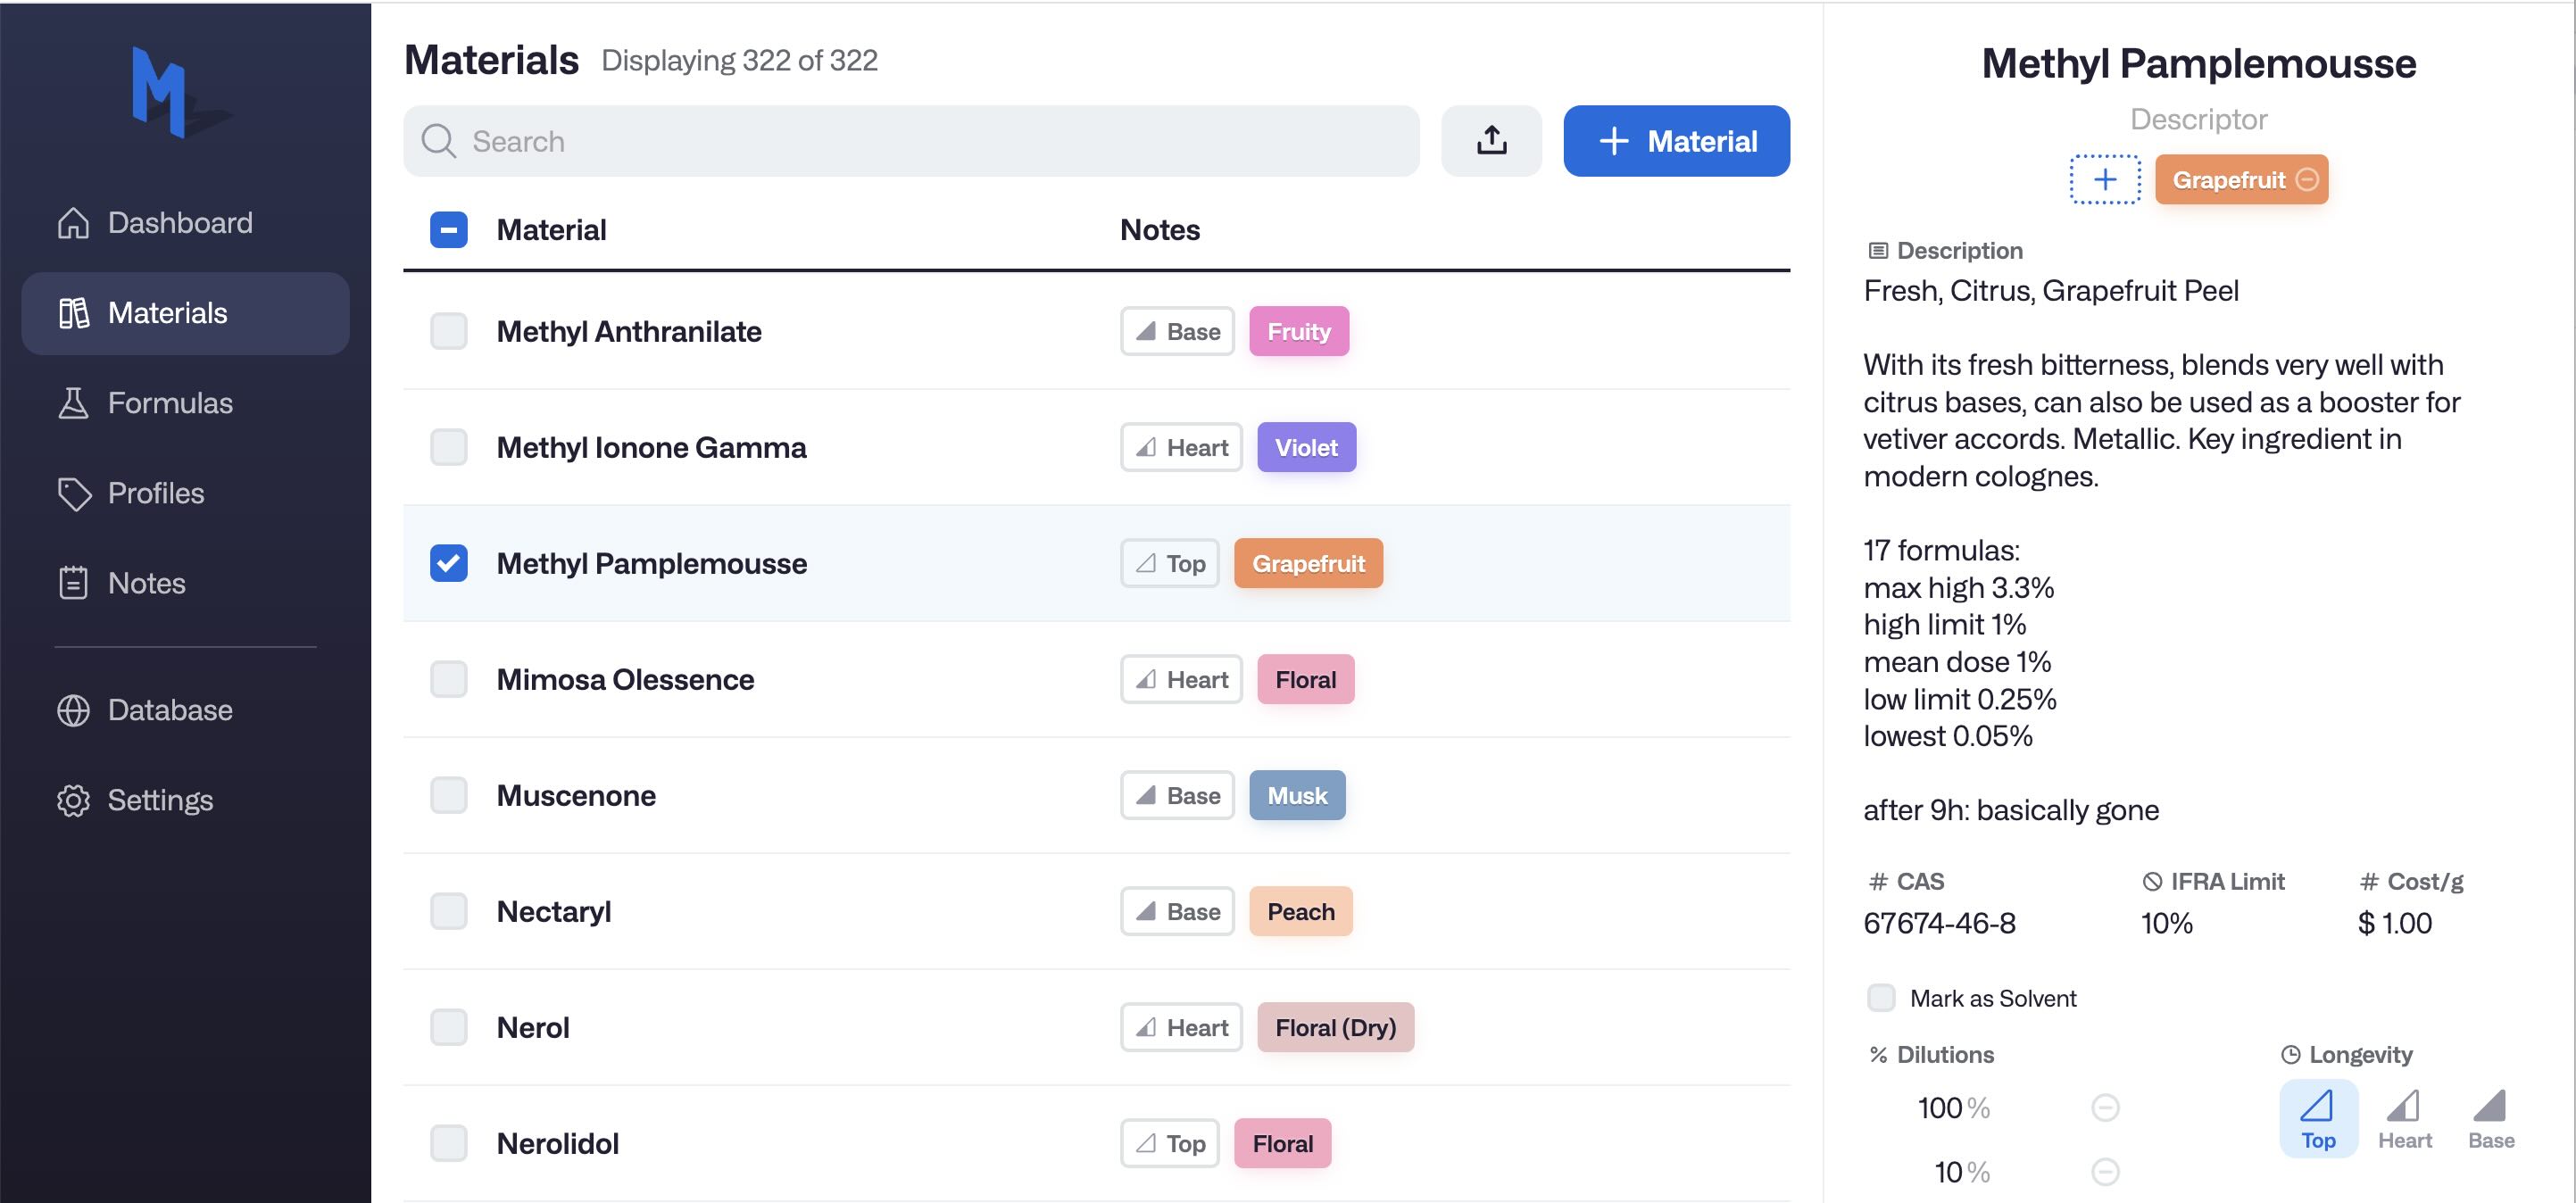
Task: Click the export/share upload icon
Action: [x=1490, y=141]
